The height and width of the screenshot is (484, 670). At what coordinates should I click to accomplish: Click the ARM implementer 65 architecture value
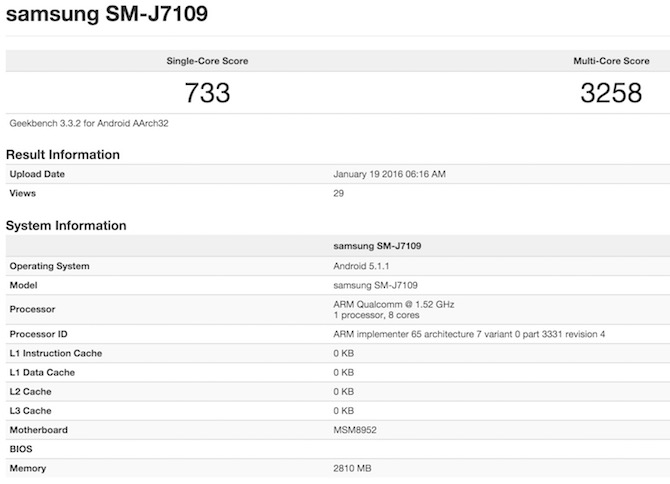(x=468, y=334)
